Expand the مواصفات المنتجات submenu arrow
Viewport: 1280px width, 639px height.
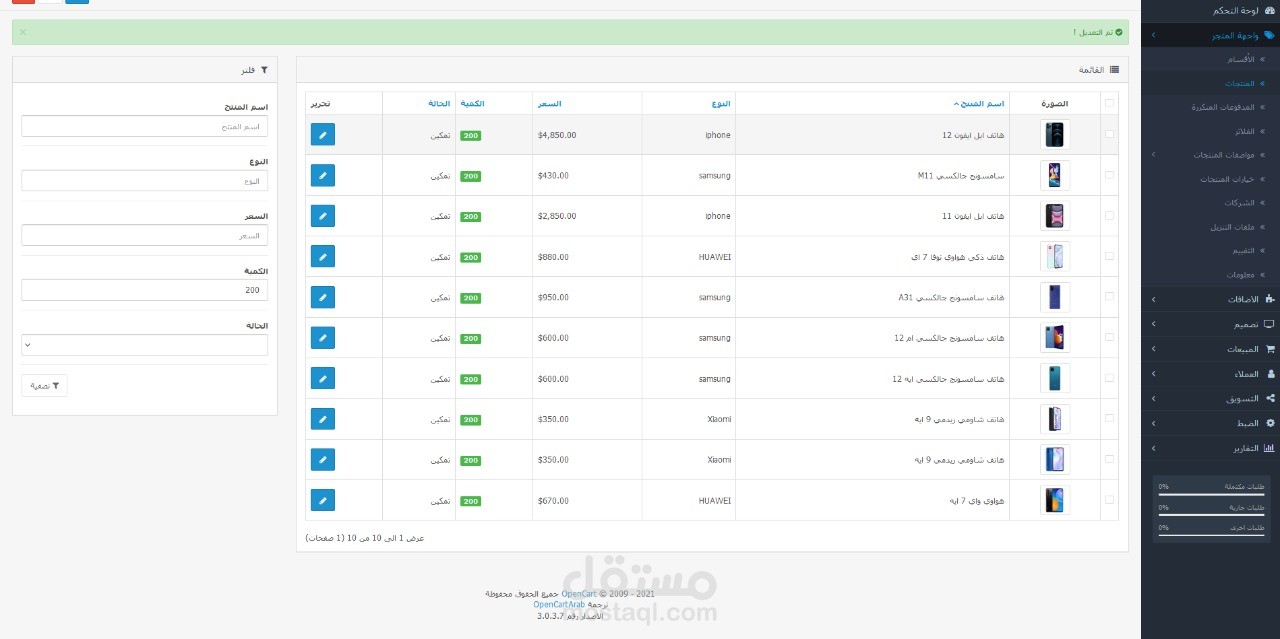pyautogui.click(x=1153, y=155)
